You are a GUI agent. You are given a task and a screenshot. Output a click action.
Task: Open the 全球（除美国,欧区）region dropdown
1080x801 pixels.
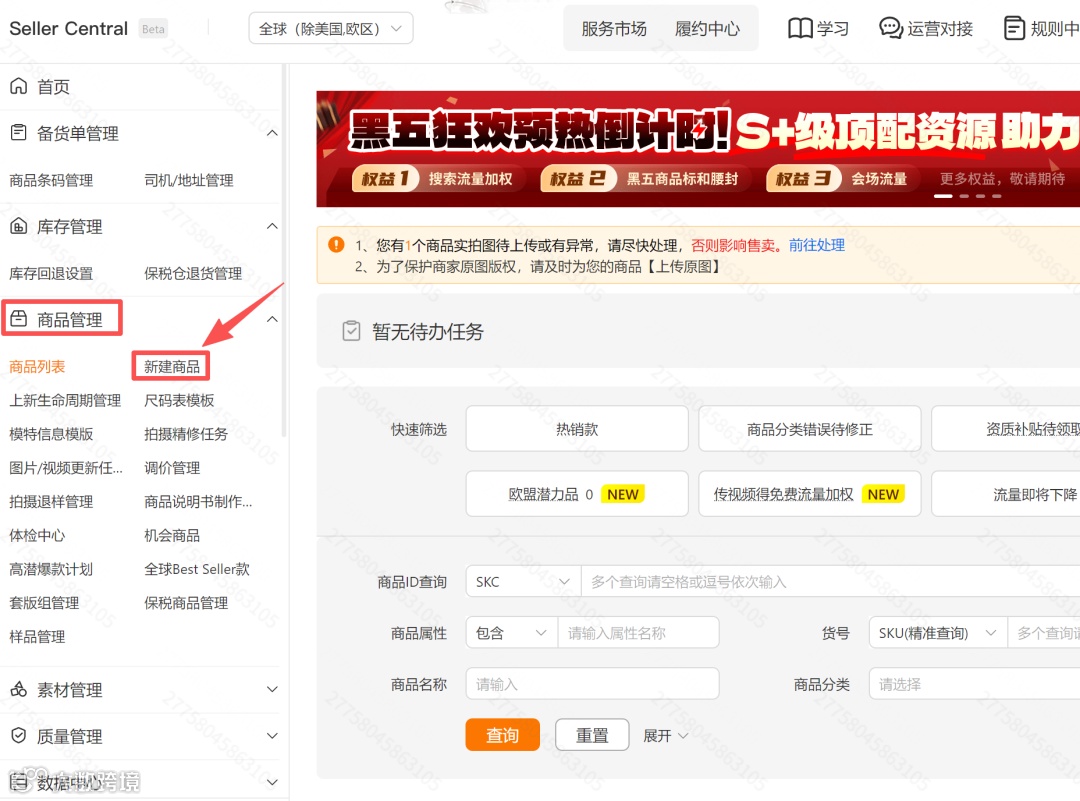click(x=331, y=29)
